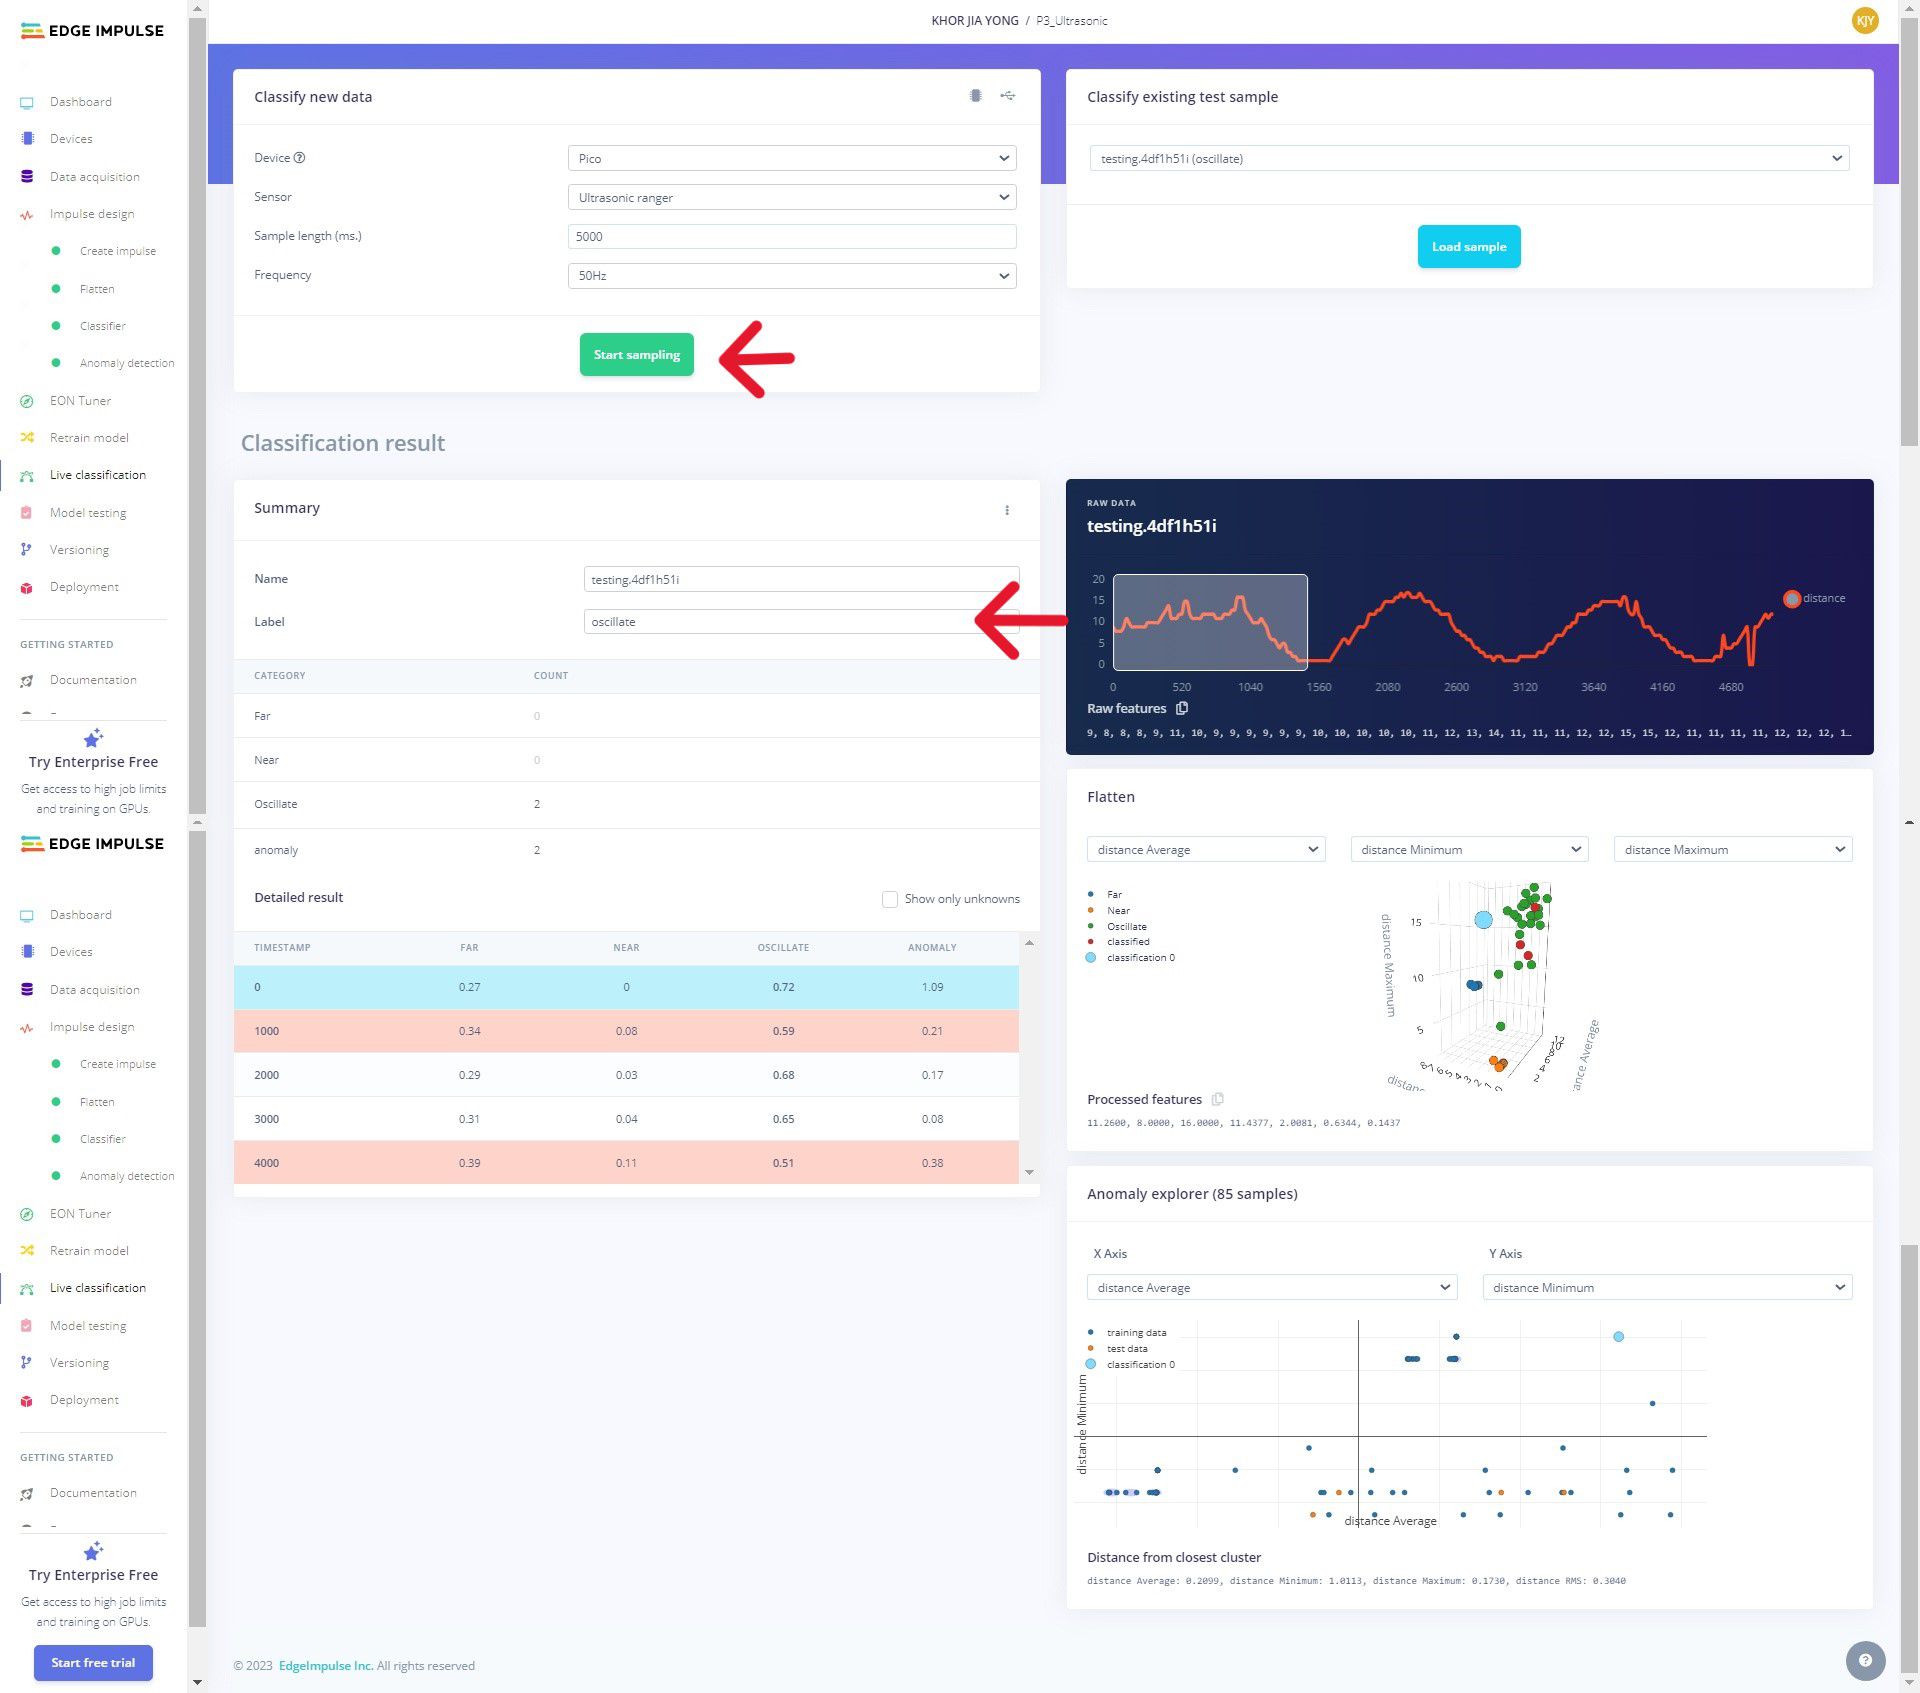Open the Frequency 50Hz dropdown
The width and height of the screenshot is (1920, 1693).
pyautogui.click(x=791, y=276)
